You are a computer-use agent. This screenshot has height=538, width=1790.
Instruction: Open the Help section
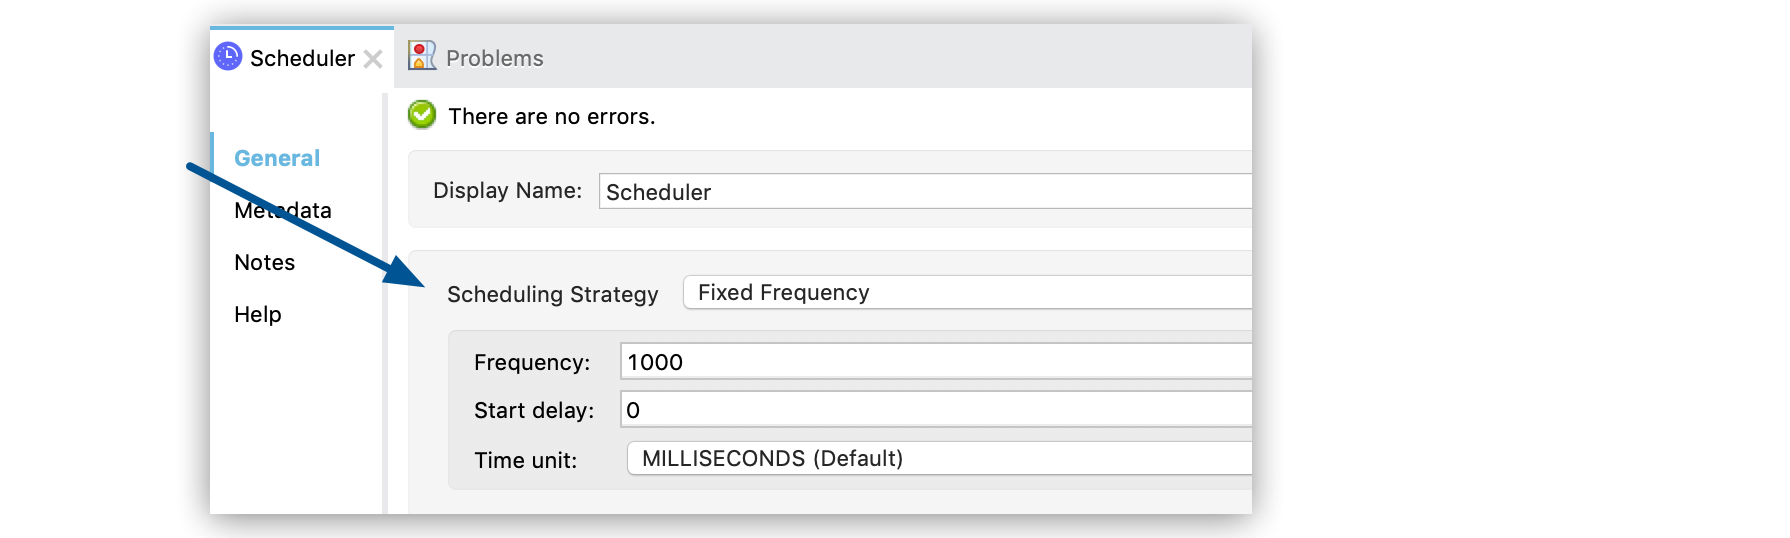pyautogui.click(x=258, y=314)
